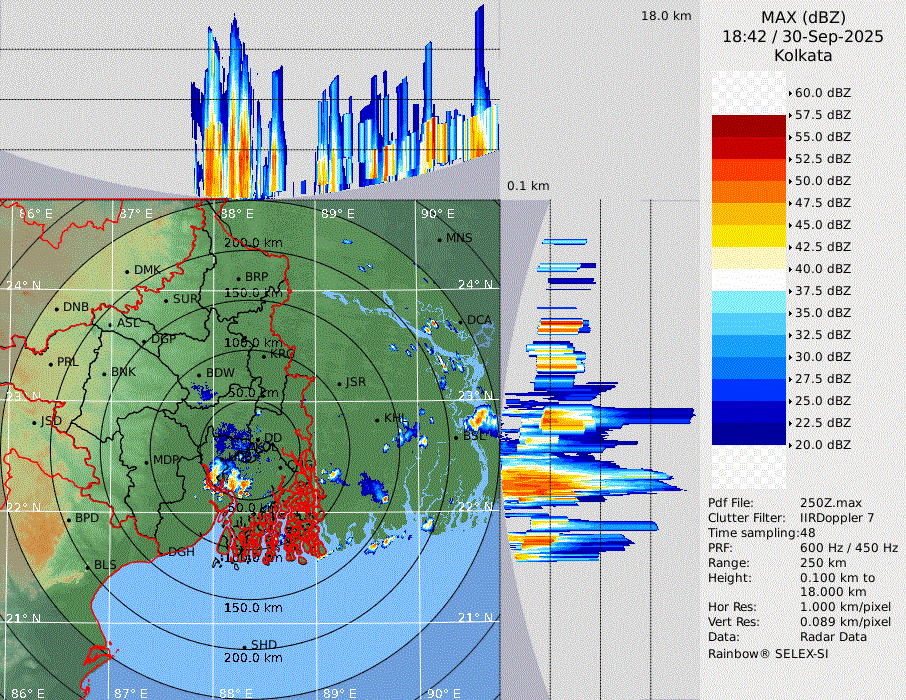Click the MAX (dBZ) title text

point(803,17)
